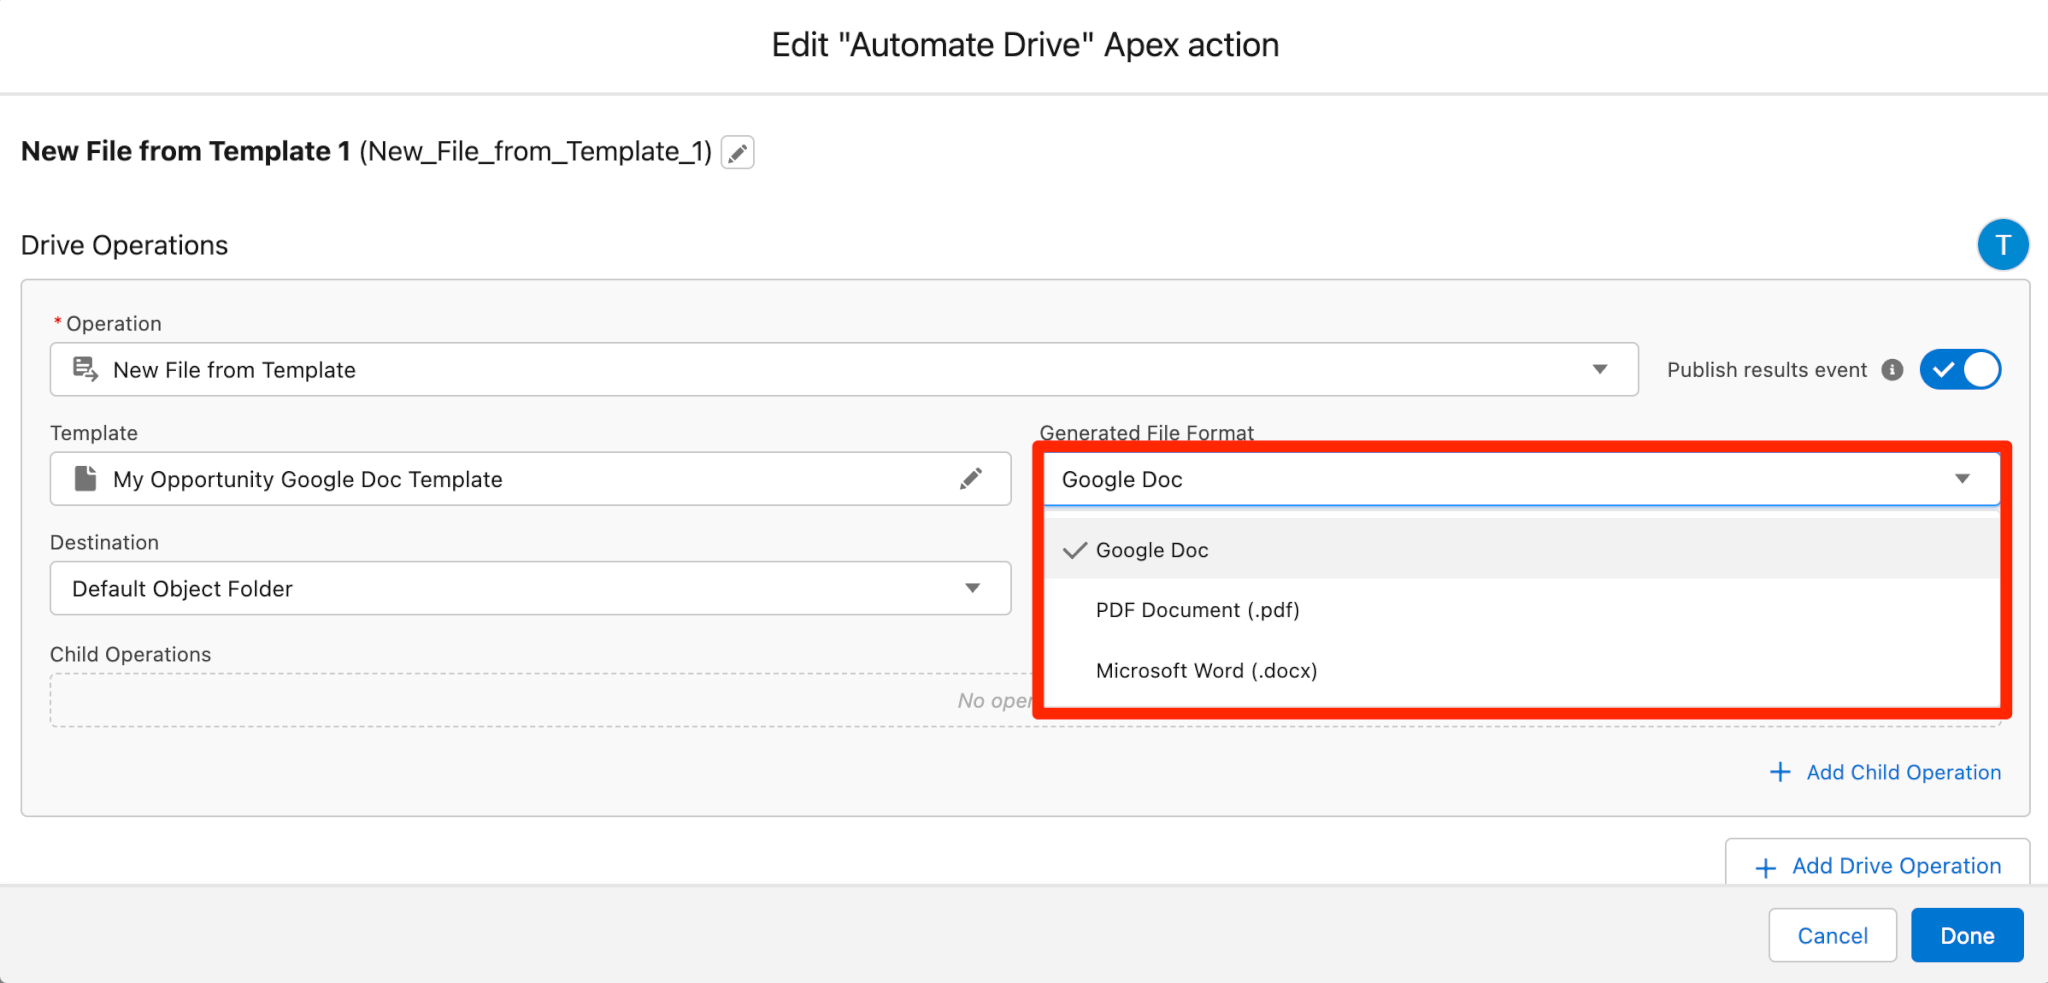Collapse the Generated File Format dropdown arrow
The height and width of the screenshot is (983, 2048).
[1962, 479]
